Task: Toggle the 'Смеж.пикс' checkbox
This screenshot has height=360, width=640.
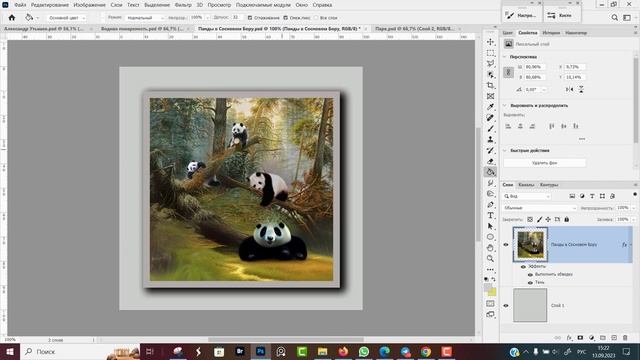Action: (x=285, y=18)
